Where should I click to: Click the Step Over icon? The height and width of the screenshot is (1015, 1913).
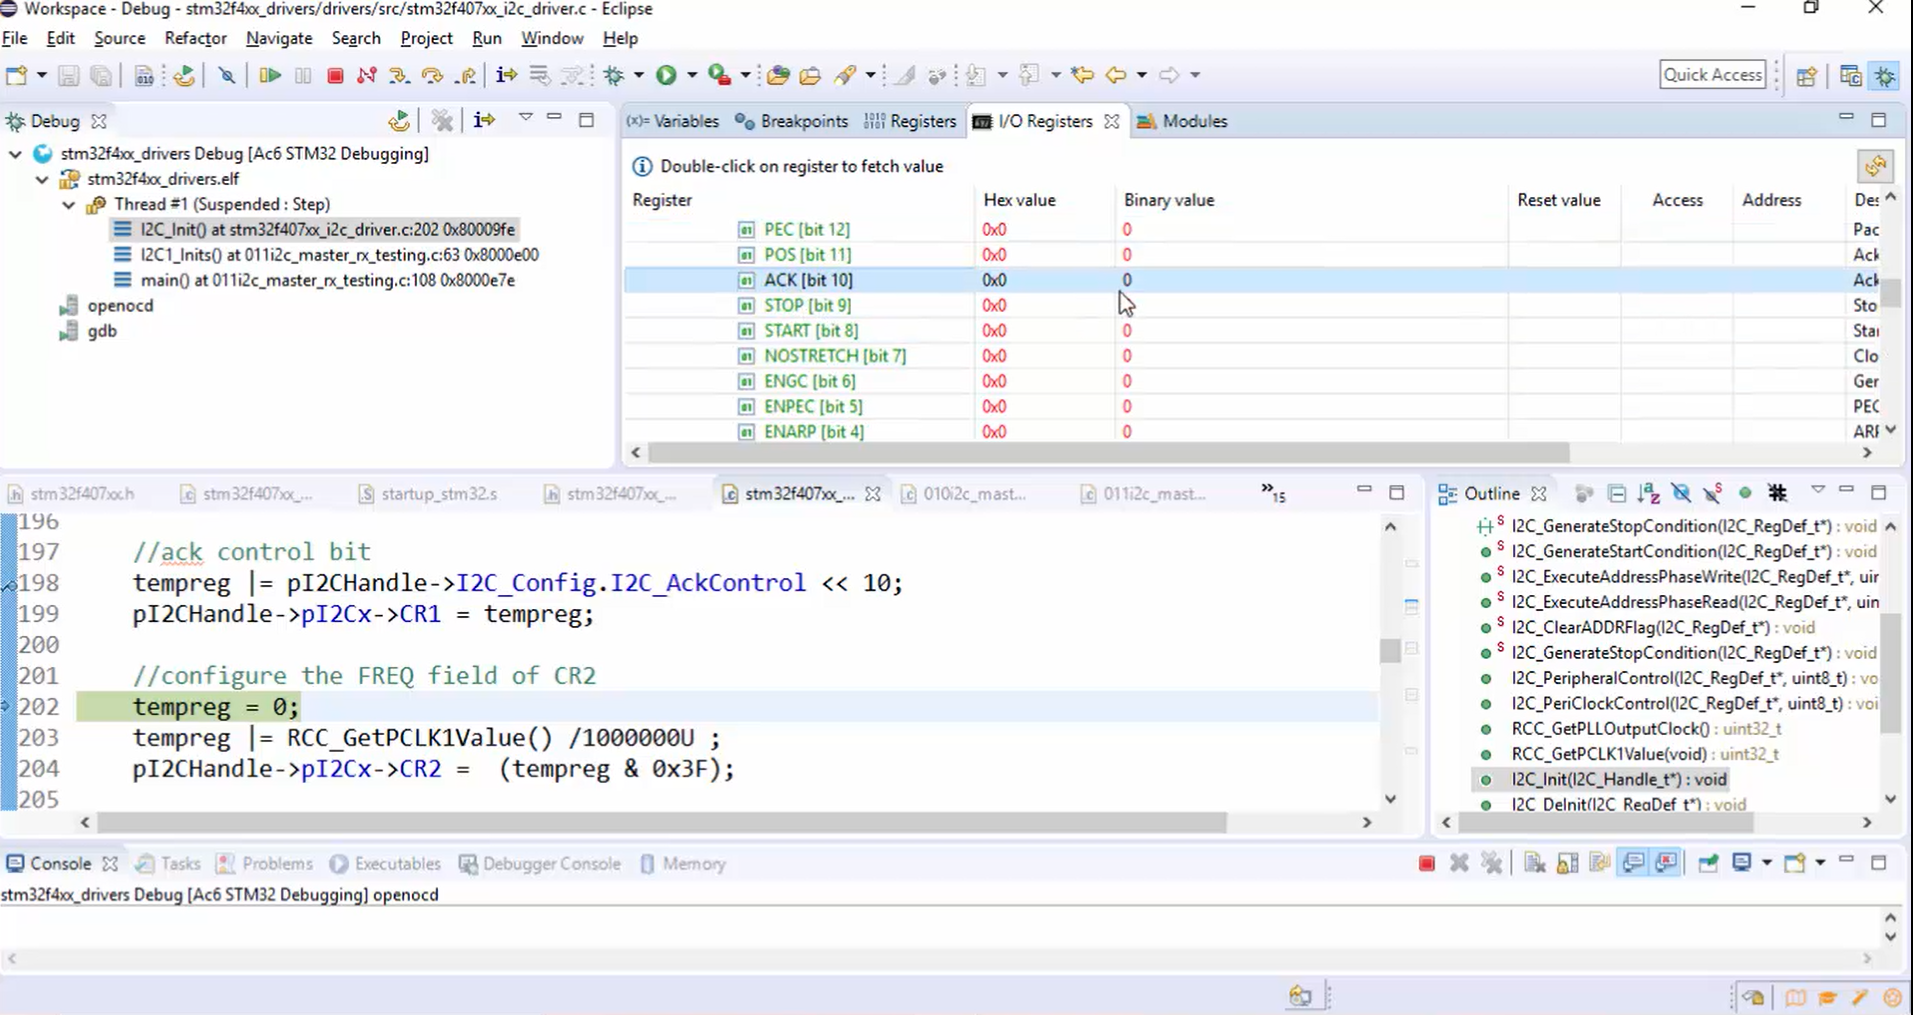tap(432, 75)
